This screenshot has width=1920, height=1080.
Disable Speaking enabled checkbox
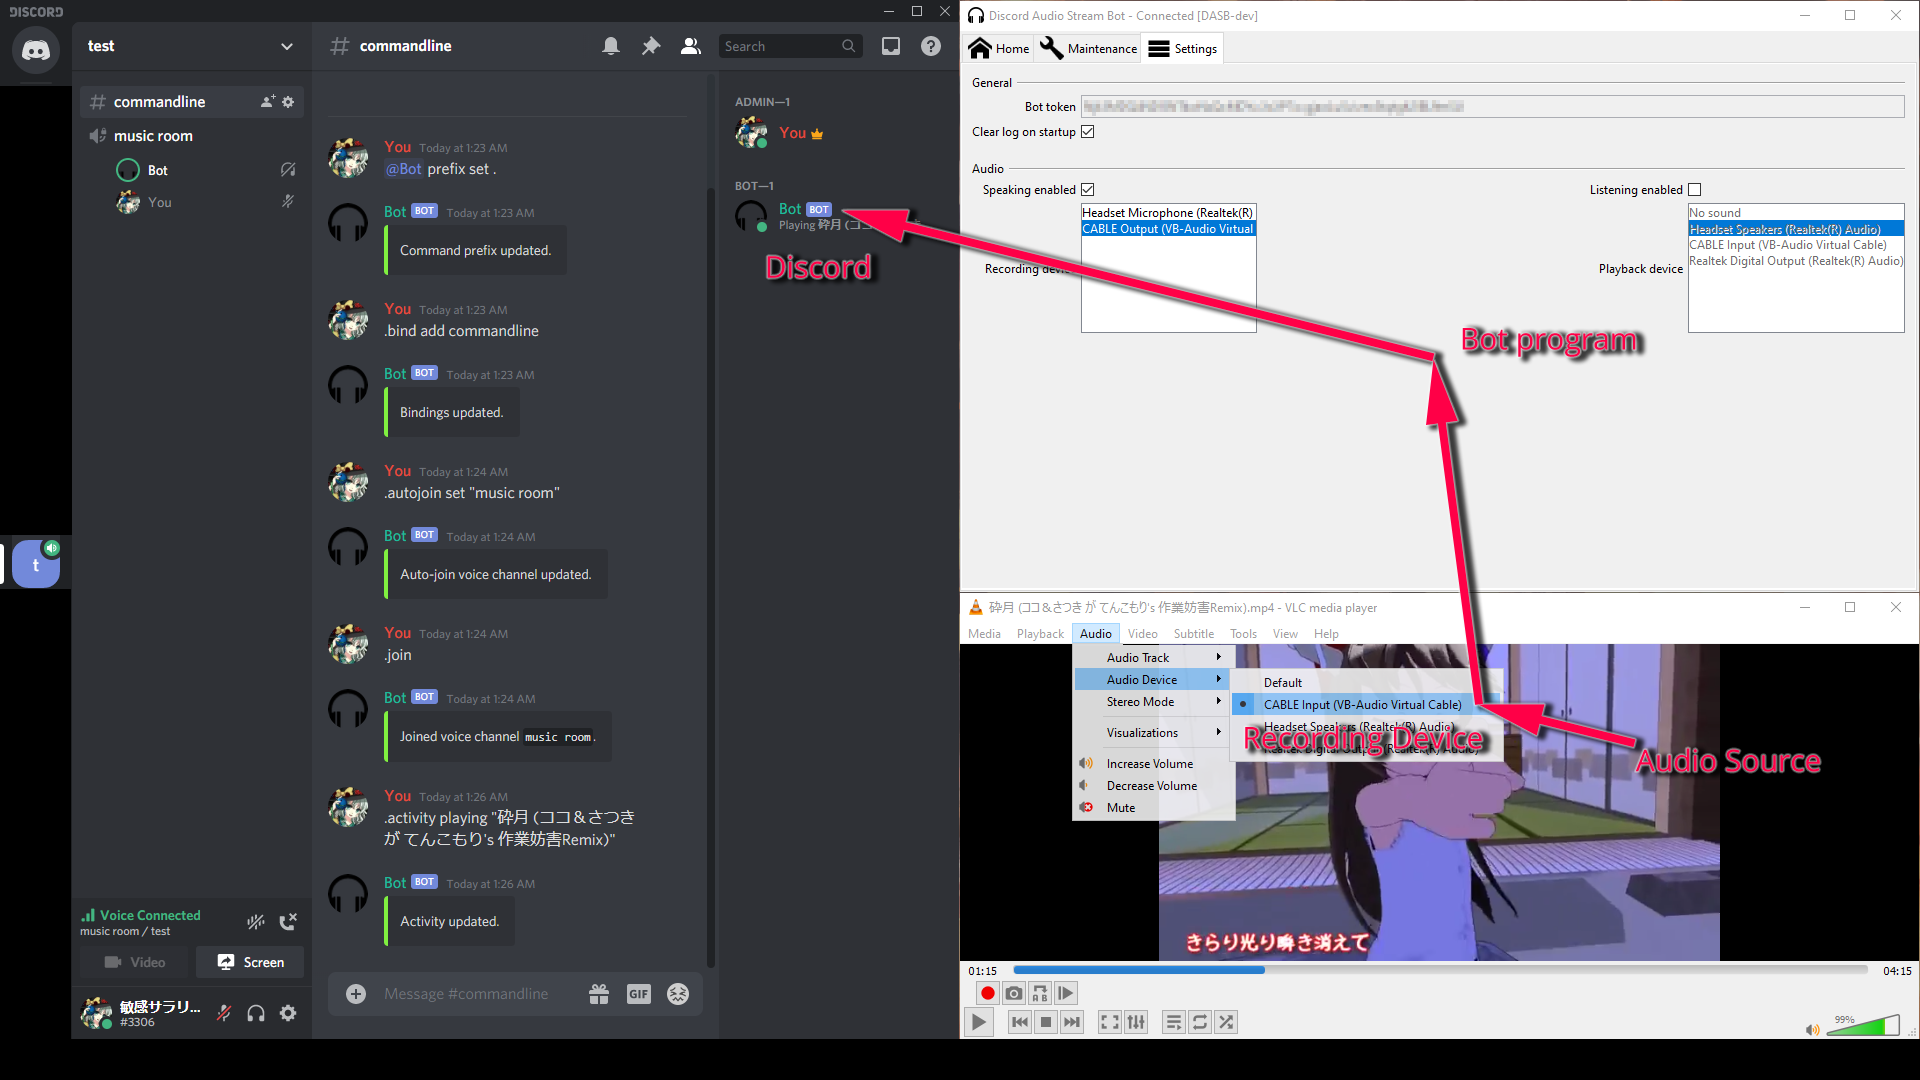tap(1088, 190)
